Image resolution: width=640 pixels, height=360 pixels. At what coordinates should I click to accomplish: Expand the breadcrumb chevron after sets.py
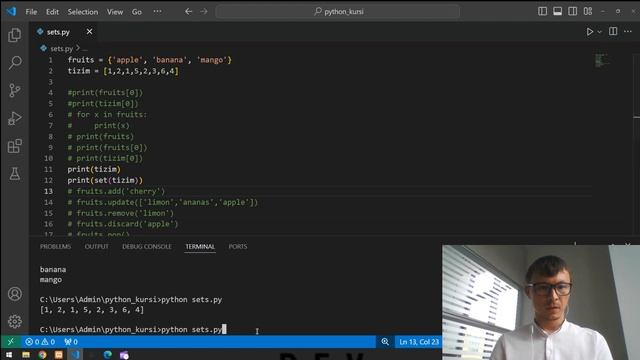78,48
